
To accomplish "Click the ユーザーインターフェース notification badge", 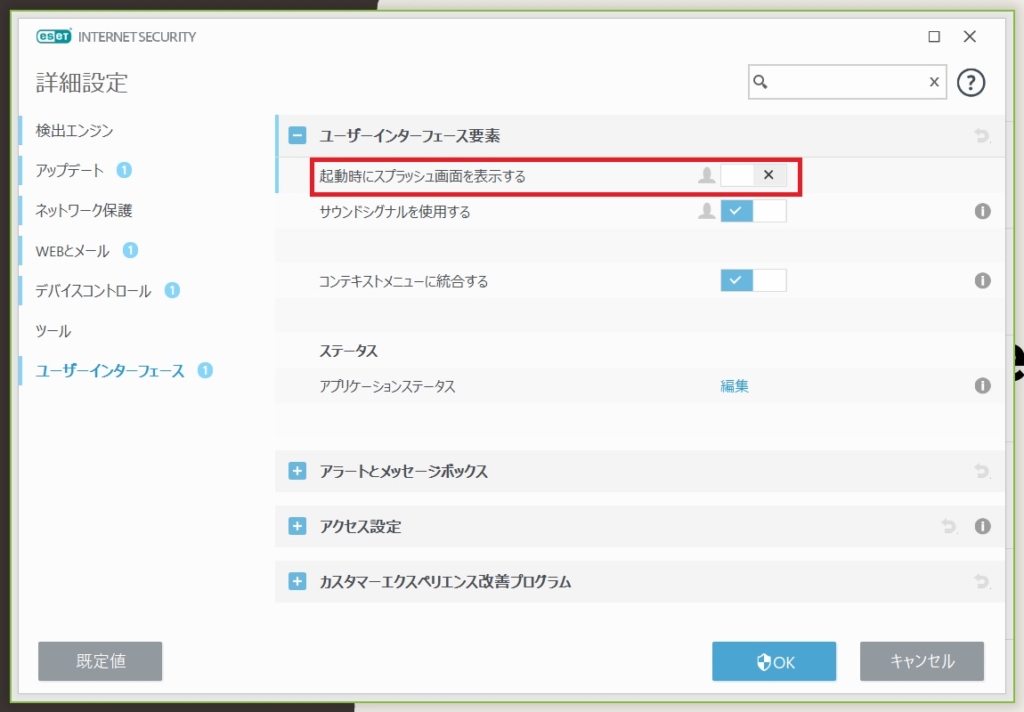I will click(205, 371).
